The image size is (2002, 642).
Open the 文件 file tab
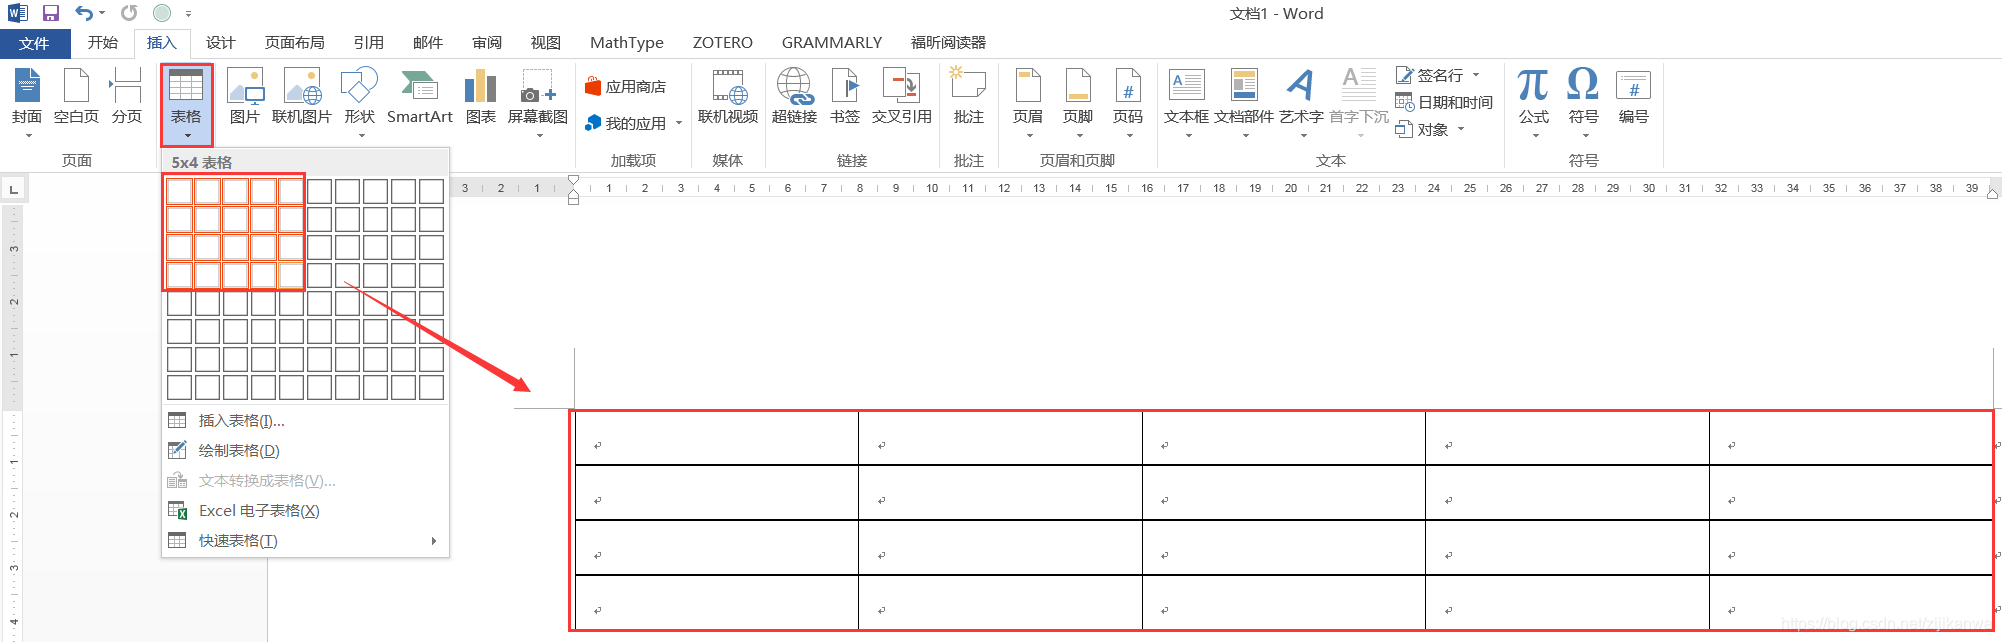click(x=35, y=43)
